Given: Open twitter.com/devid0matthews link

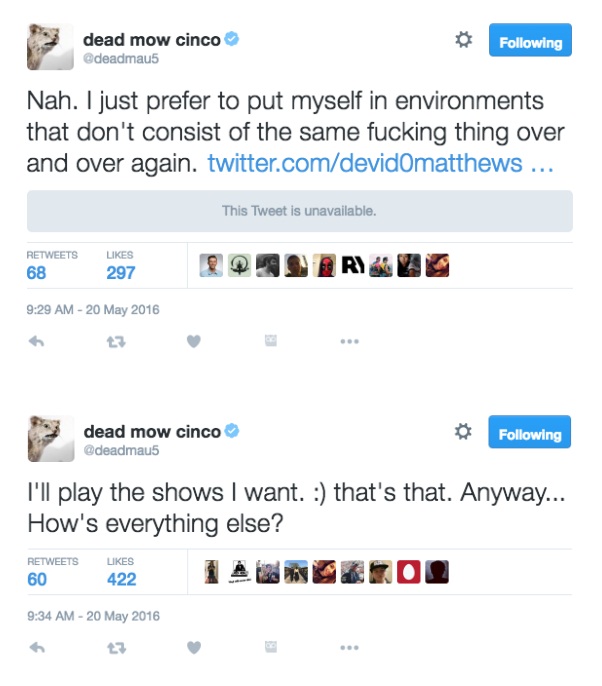Looking at the screenshot, I should [380, 163].
